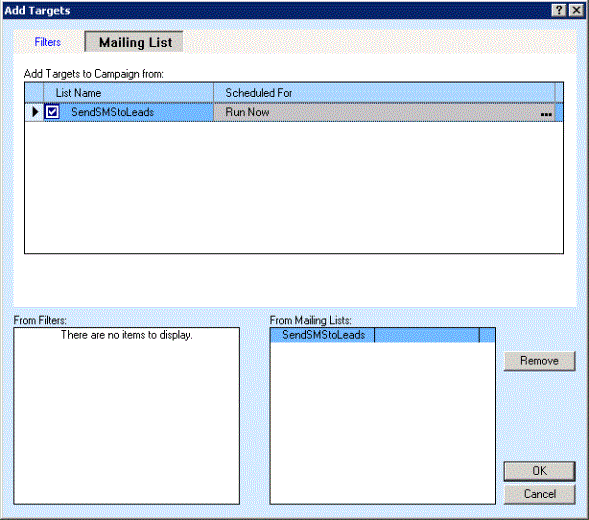Switch to the Filters tab
The height and width of the screenshot is (520, 589).
[x=47, y=42]
